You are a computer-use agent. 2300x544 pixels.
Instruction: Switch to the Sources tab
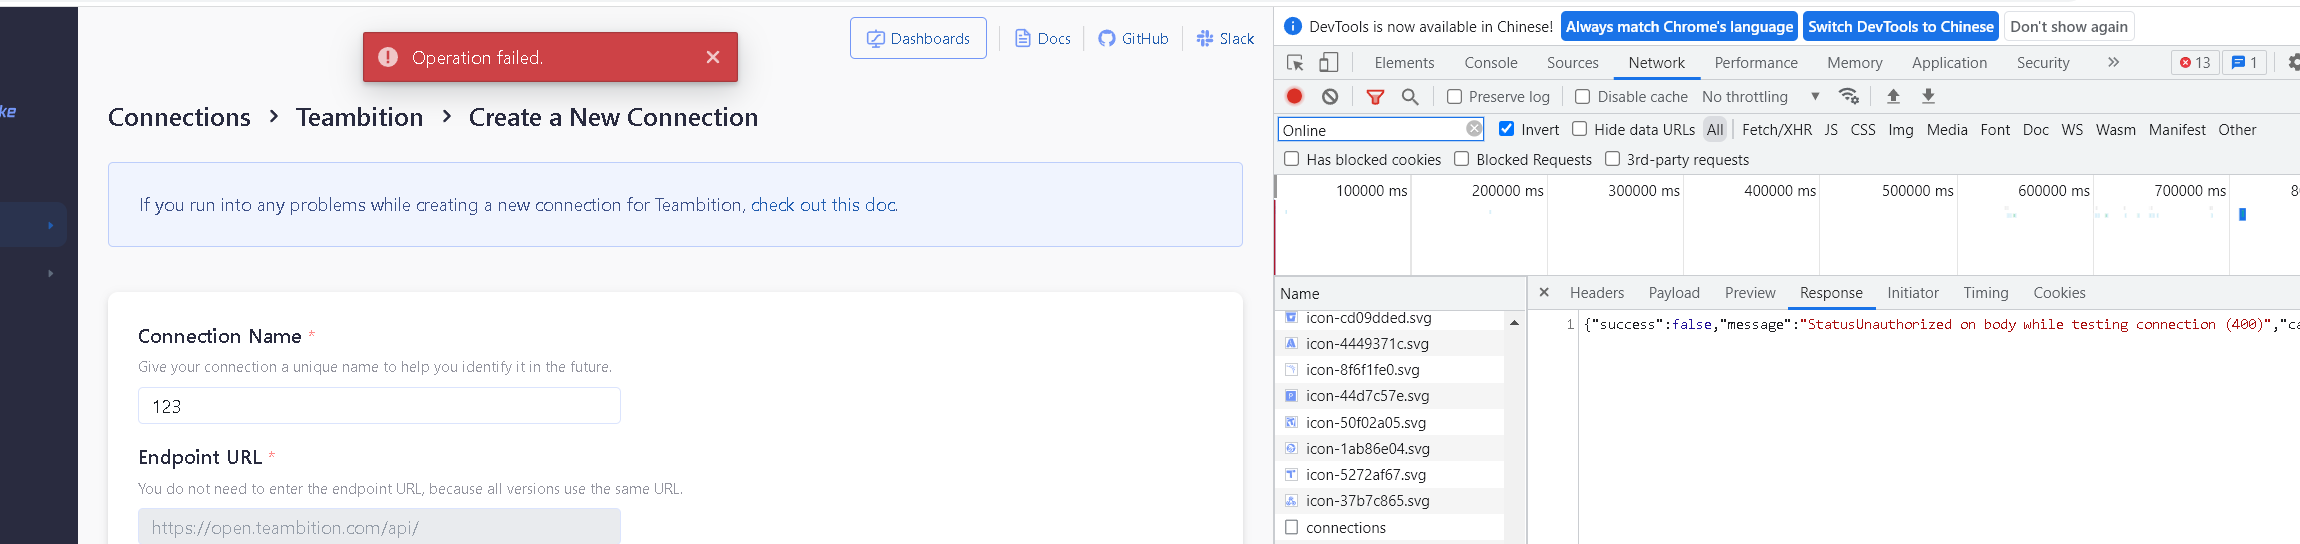(x=1572, y=63)
